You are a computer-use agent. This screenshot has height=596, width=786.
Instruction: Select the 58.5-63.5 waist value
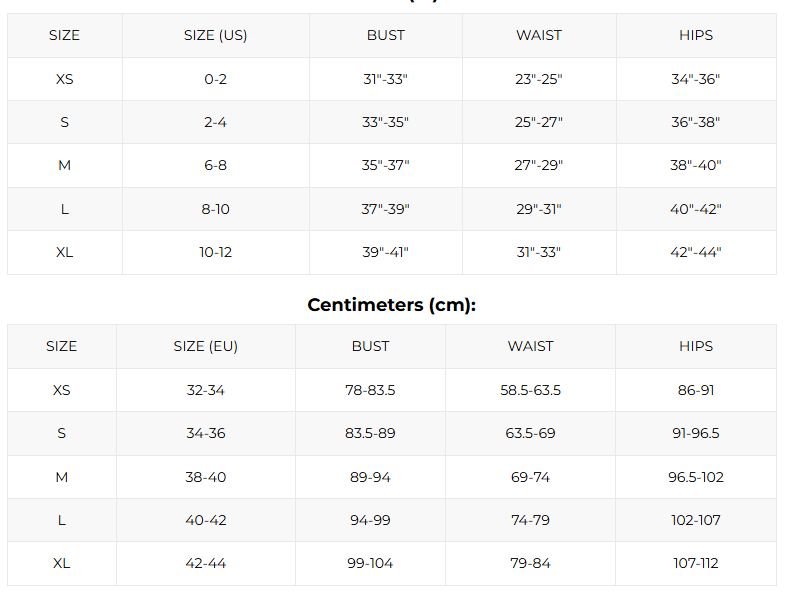click(x=530, y=390)
